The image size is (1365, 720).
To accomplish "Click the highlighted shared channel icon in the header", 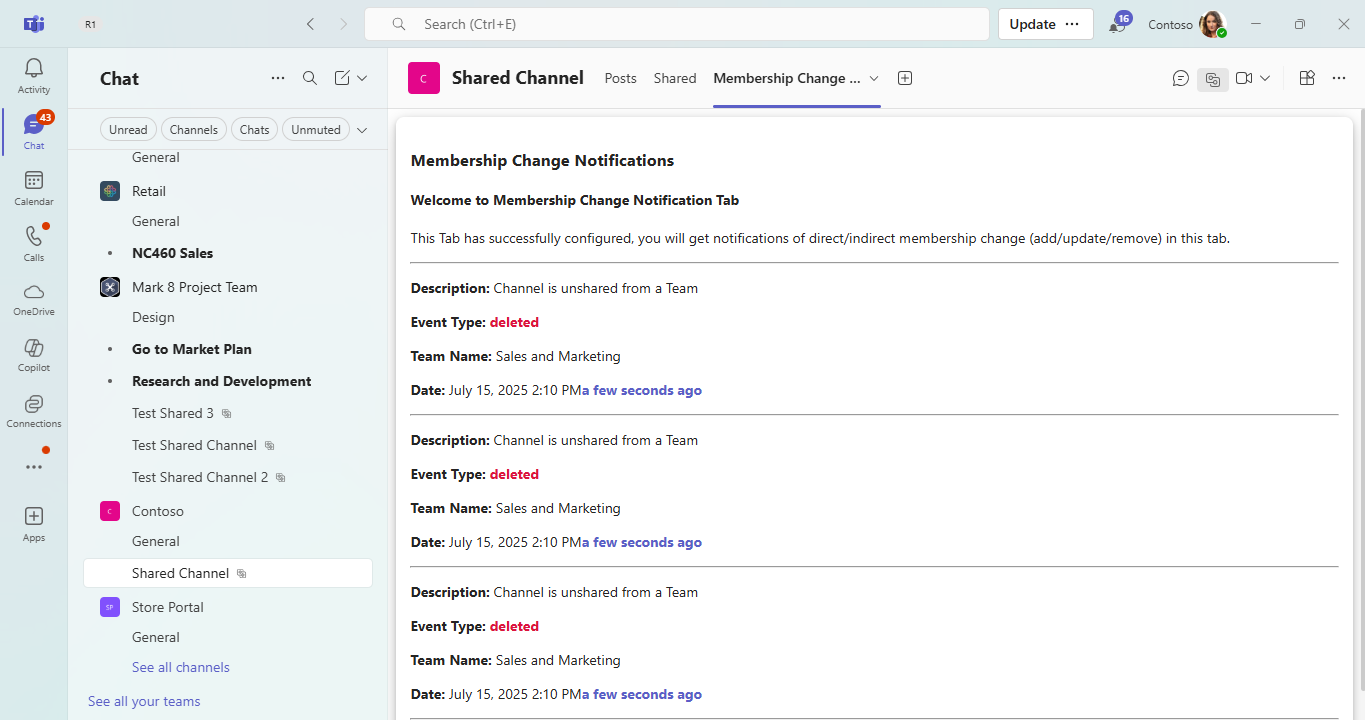I will [x=1213, y=78].
